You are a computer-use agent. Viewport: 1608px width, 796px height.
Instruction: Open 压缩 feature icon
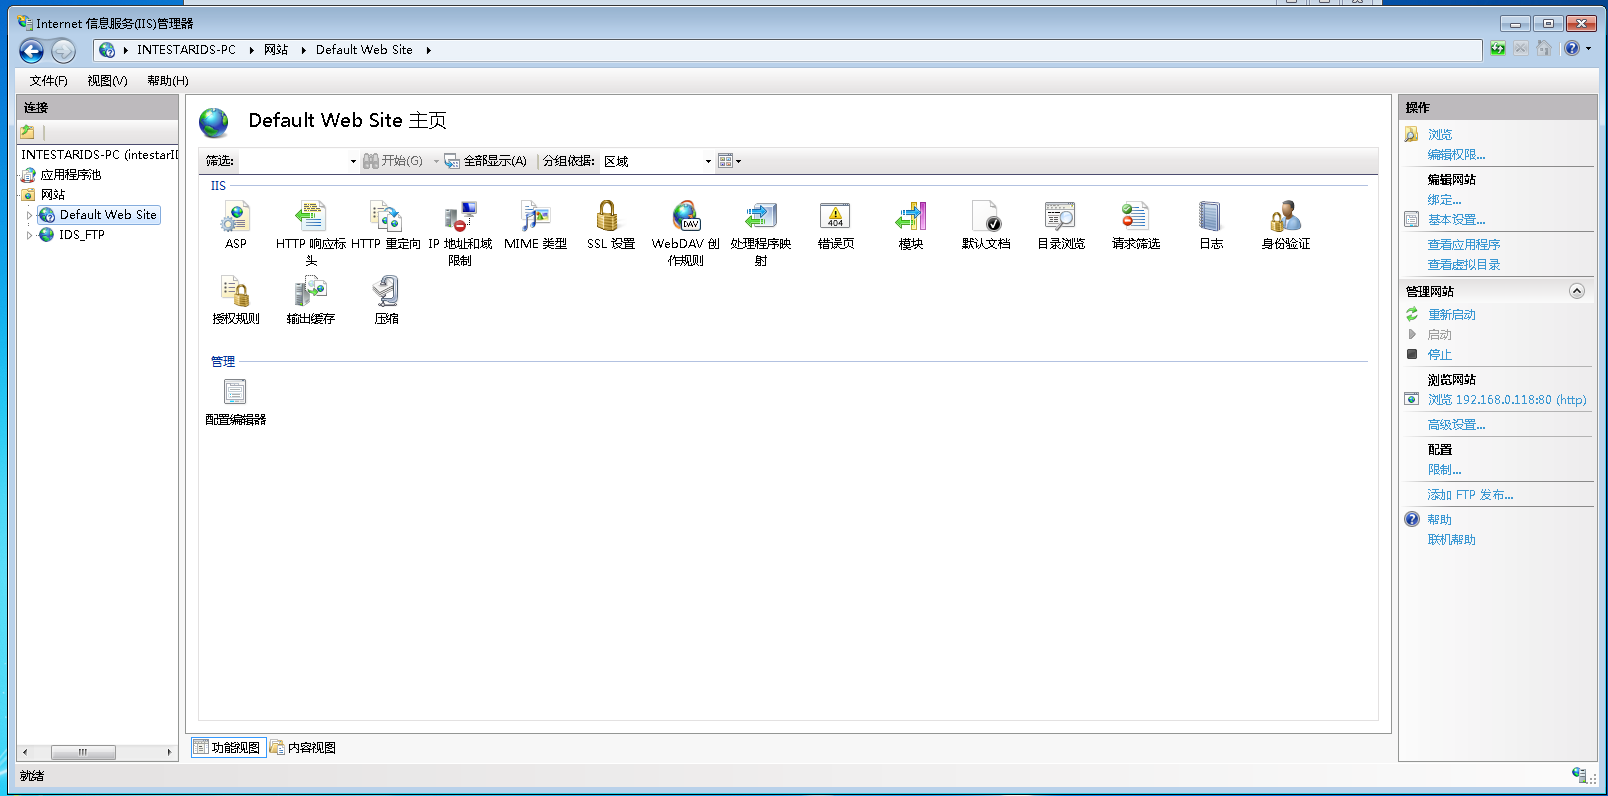(x=386, y=300)
